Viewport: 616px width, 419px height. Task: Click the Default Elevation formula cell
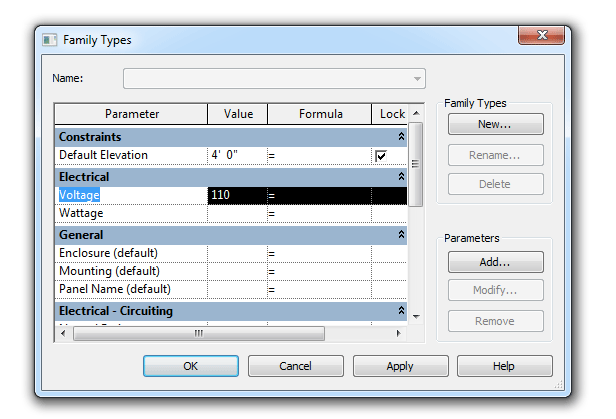pos(319,155)
